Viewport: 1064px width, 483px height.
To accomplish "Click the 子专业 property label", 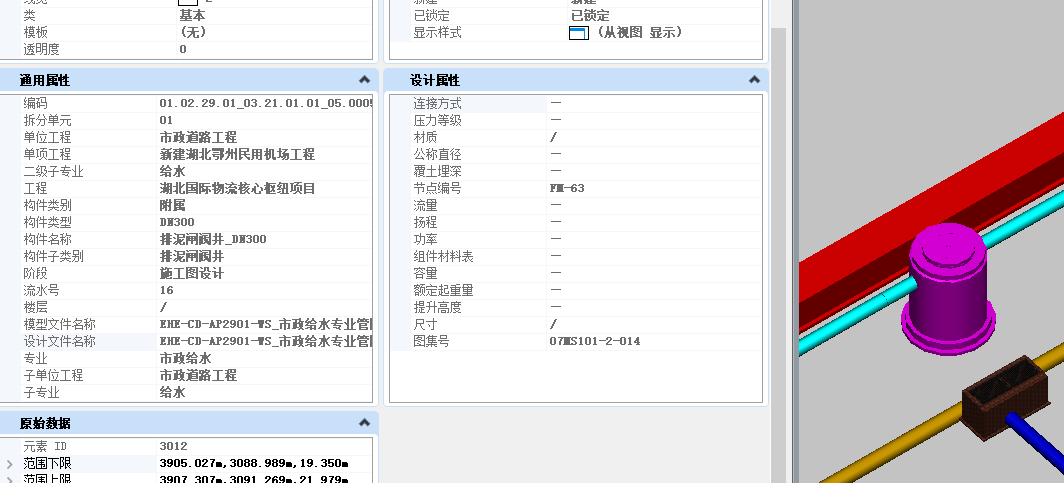I will tap(41, 391).
